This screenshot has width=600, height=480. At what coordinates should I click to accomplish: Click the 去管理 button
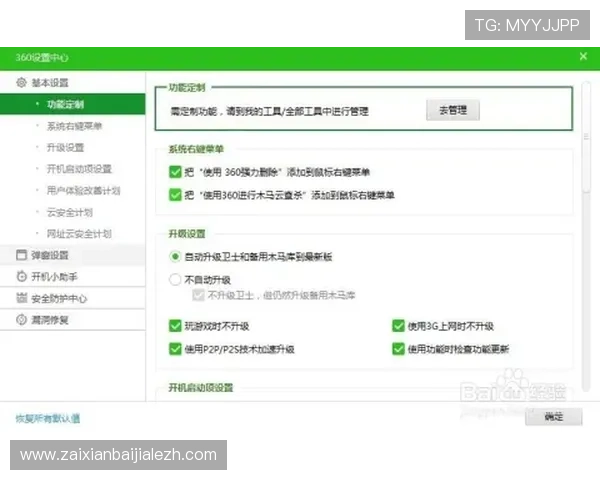[x=453, y=110]
